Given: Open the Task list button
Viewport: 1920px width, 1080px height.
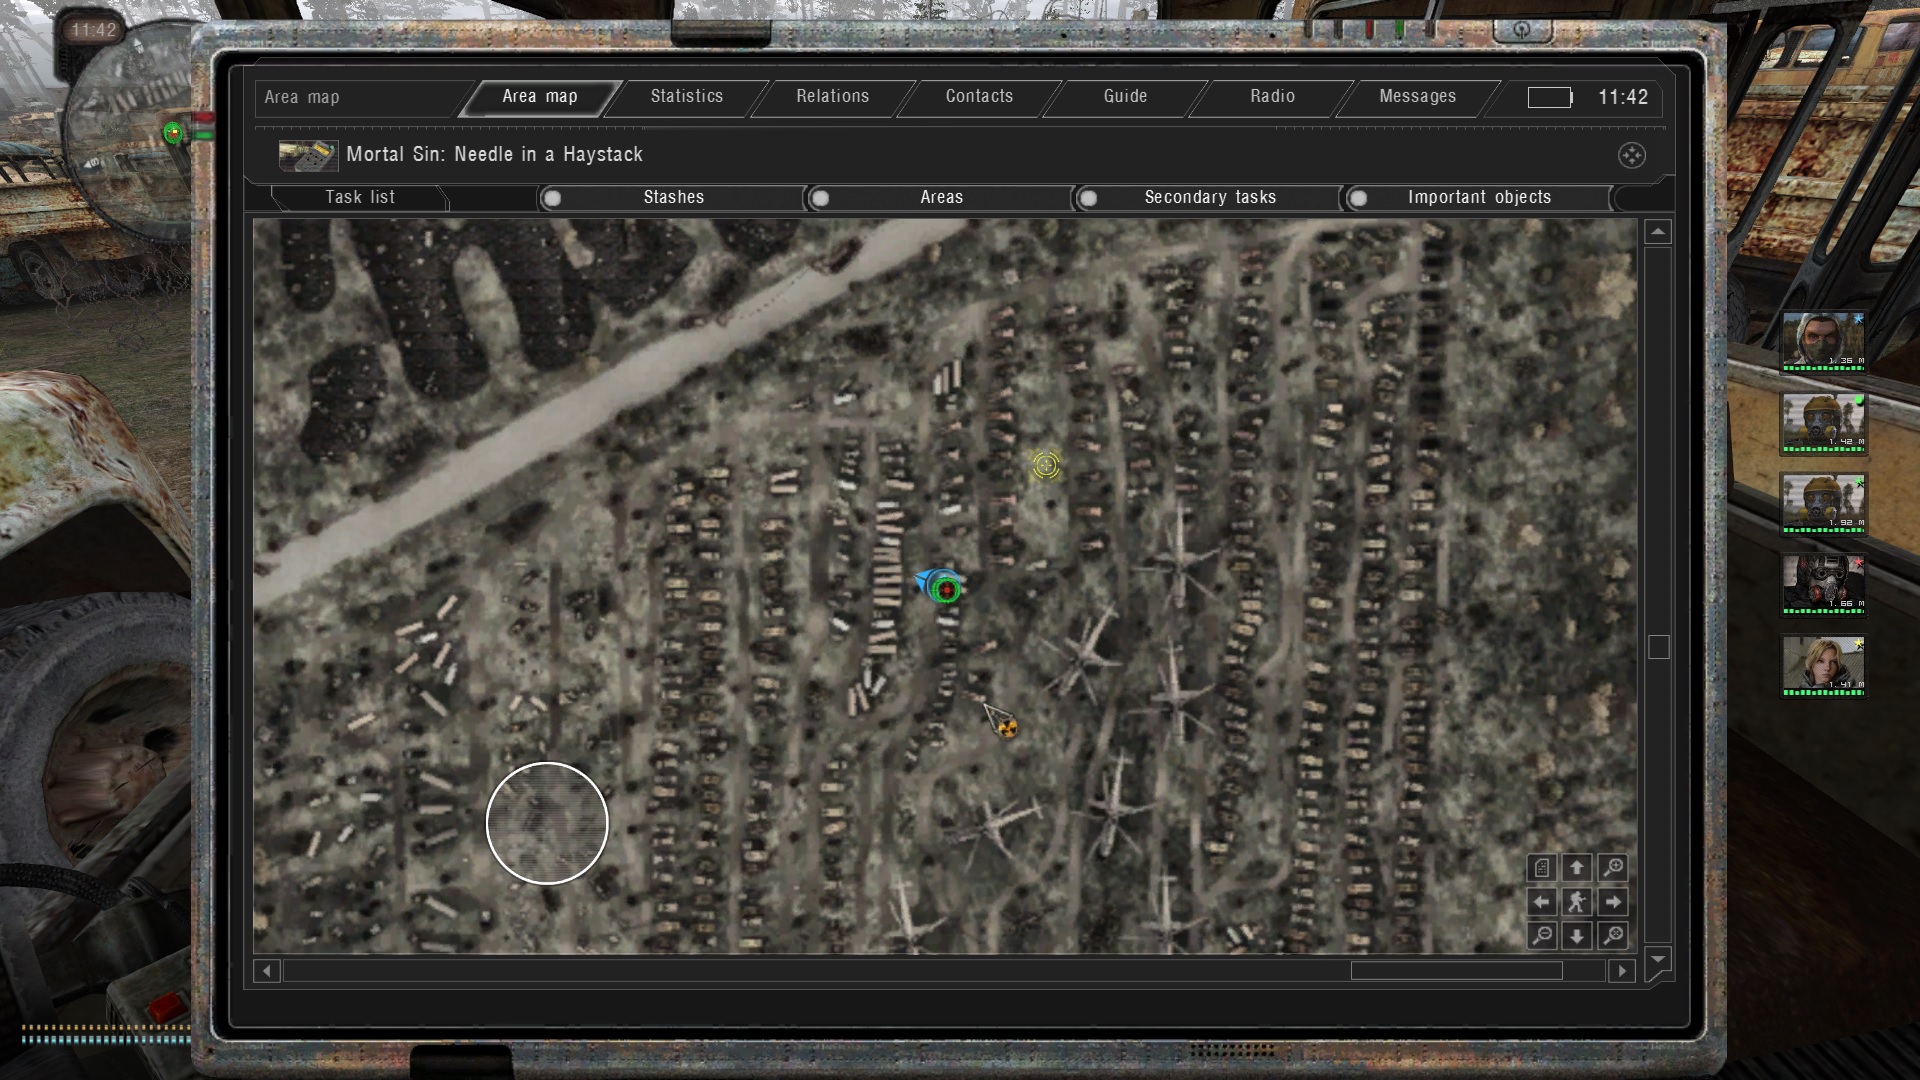Looking at the screenshot, I should click(x=360, y=198).
